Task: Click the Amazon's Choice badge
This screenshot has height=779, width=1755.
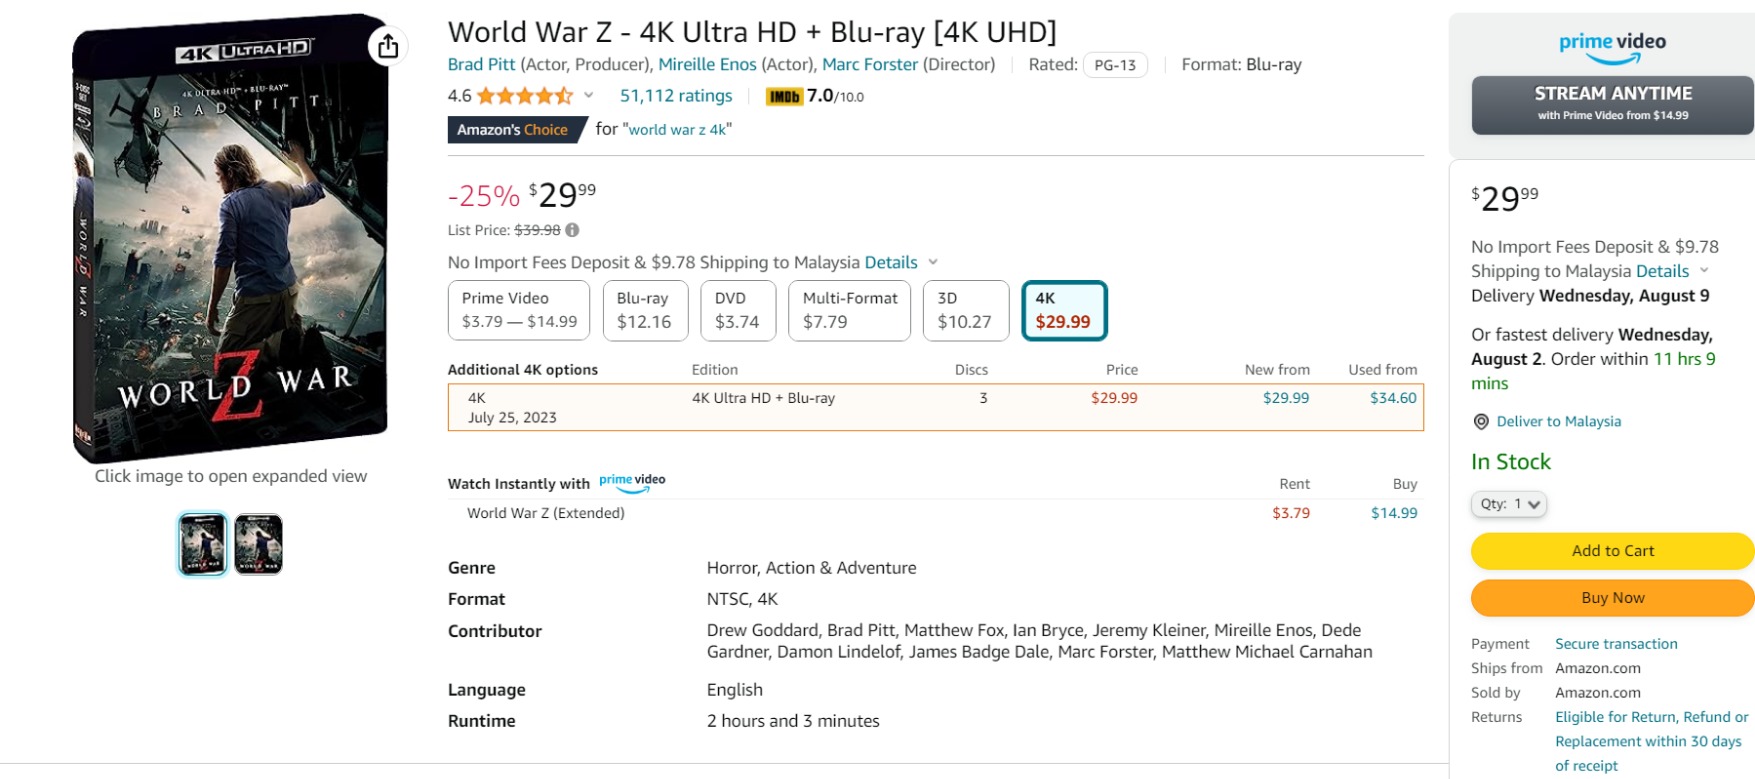Action: 517,130
